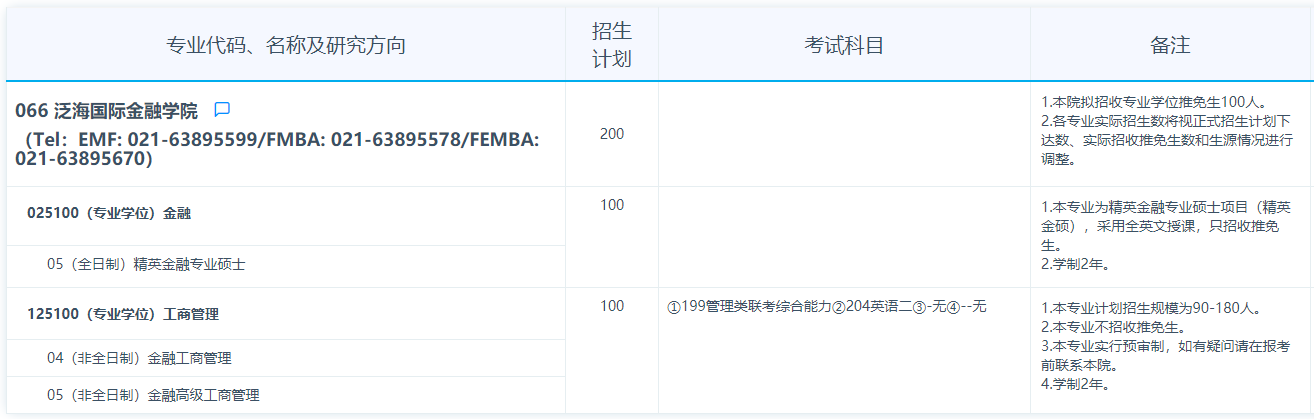Select the 200 enrollment plan cell

(x=612, y=134)
